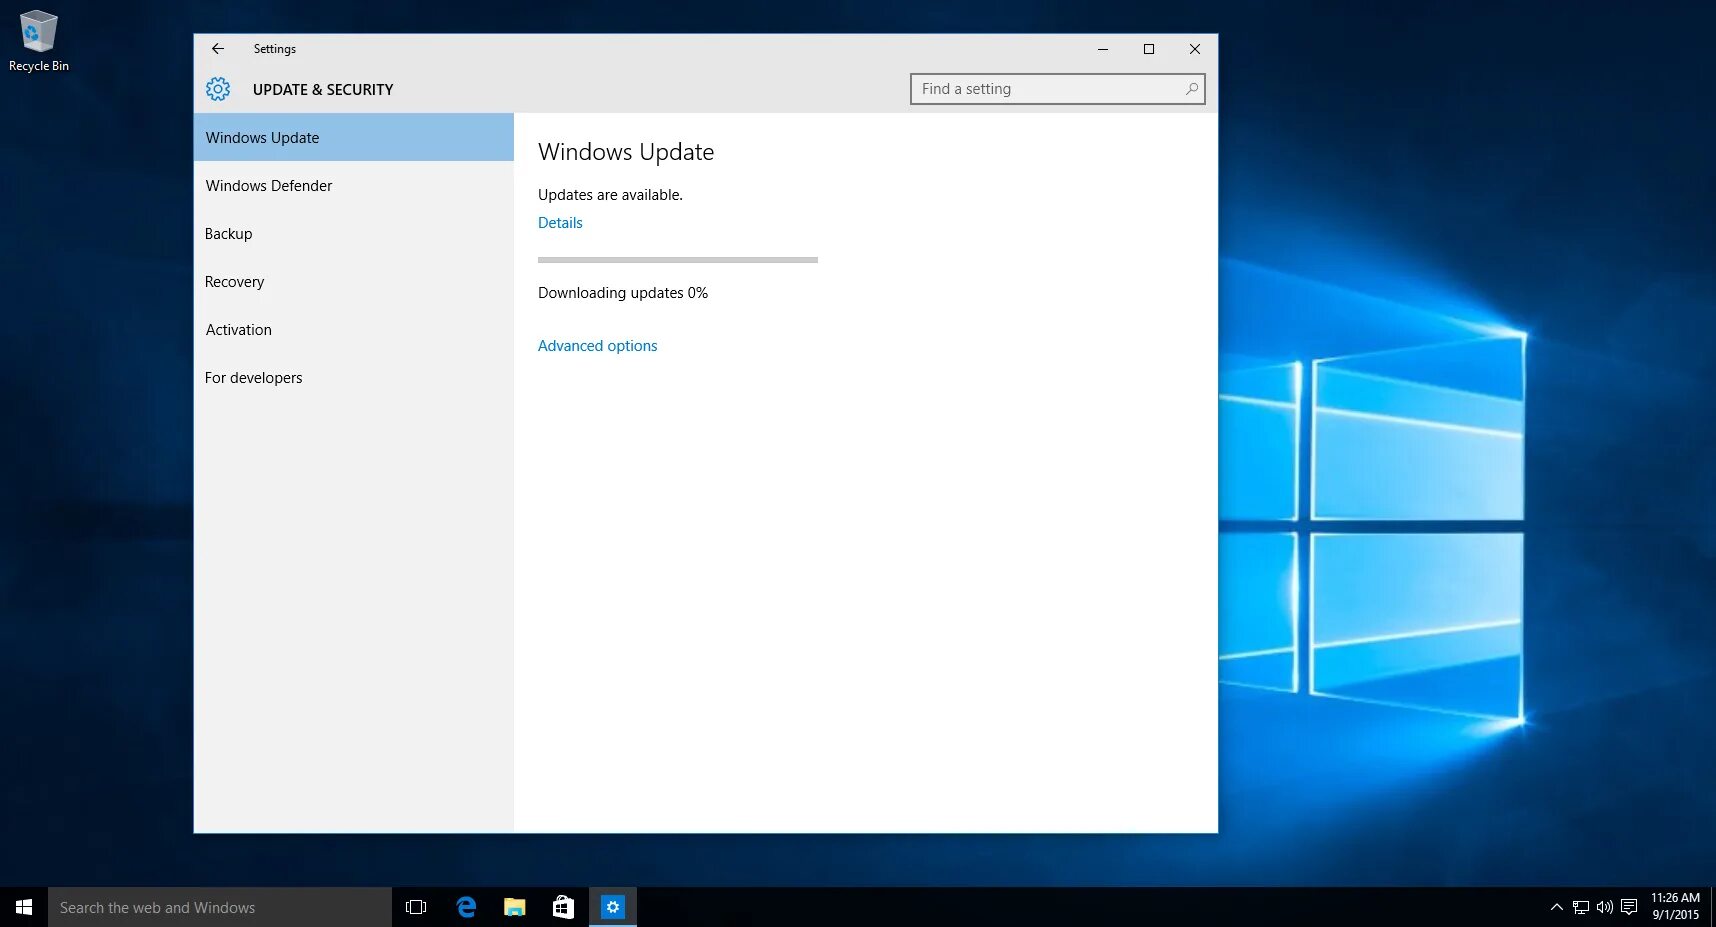This screenshot has width=1716, height=927.
Task: Click Show desktop sliver at taskbar end
Action: point(1713,907)
